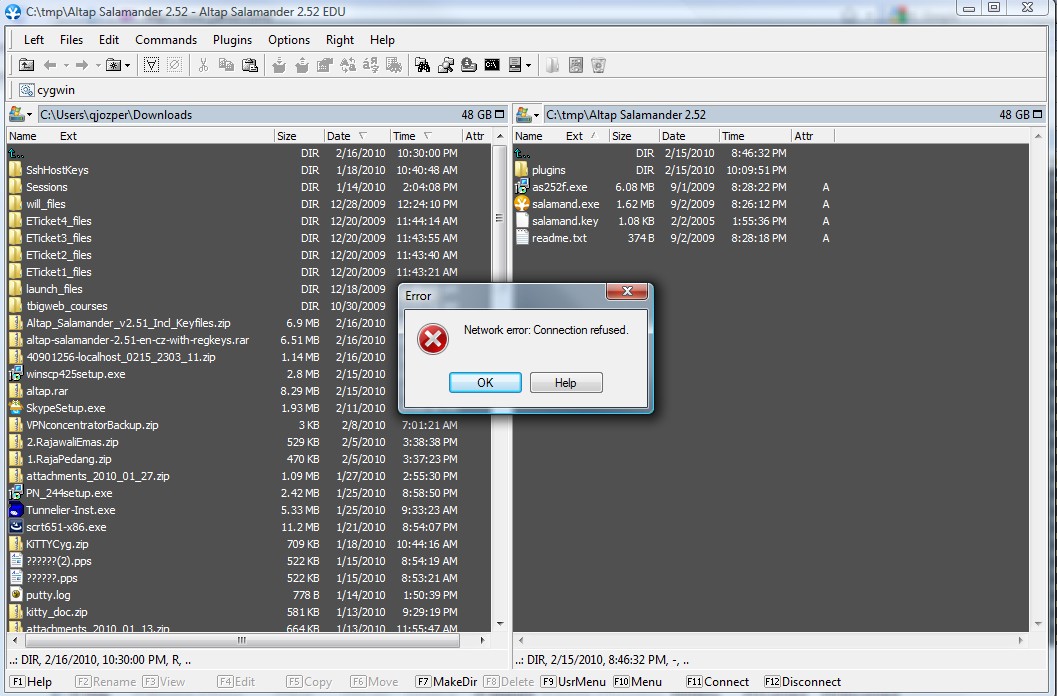Select SkypeSetup.exe file
This screenshot has width=1057, height=696.
click(65, 408)
